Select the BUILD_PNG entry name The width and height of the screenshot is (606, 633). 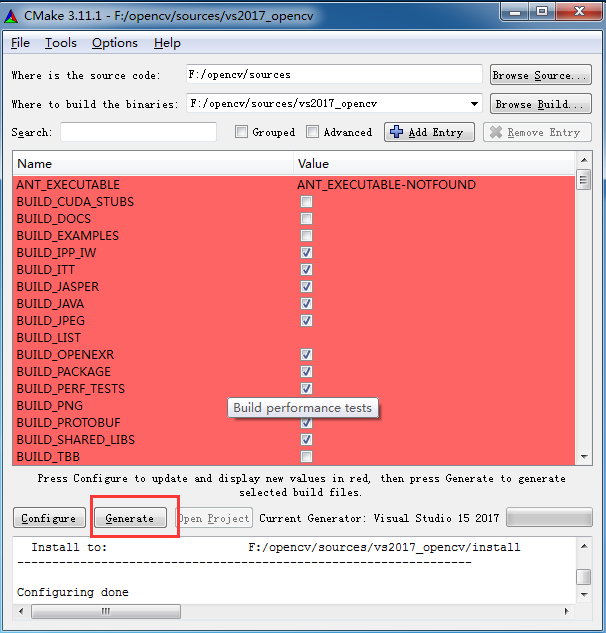(50, 405)
